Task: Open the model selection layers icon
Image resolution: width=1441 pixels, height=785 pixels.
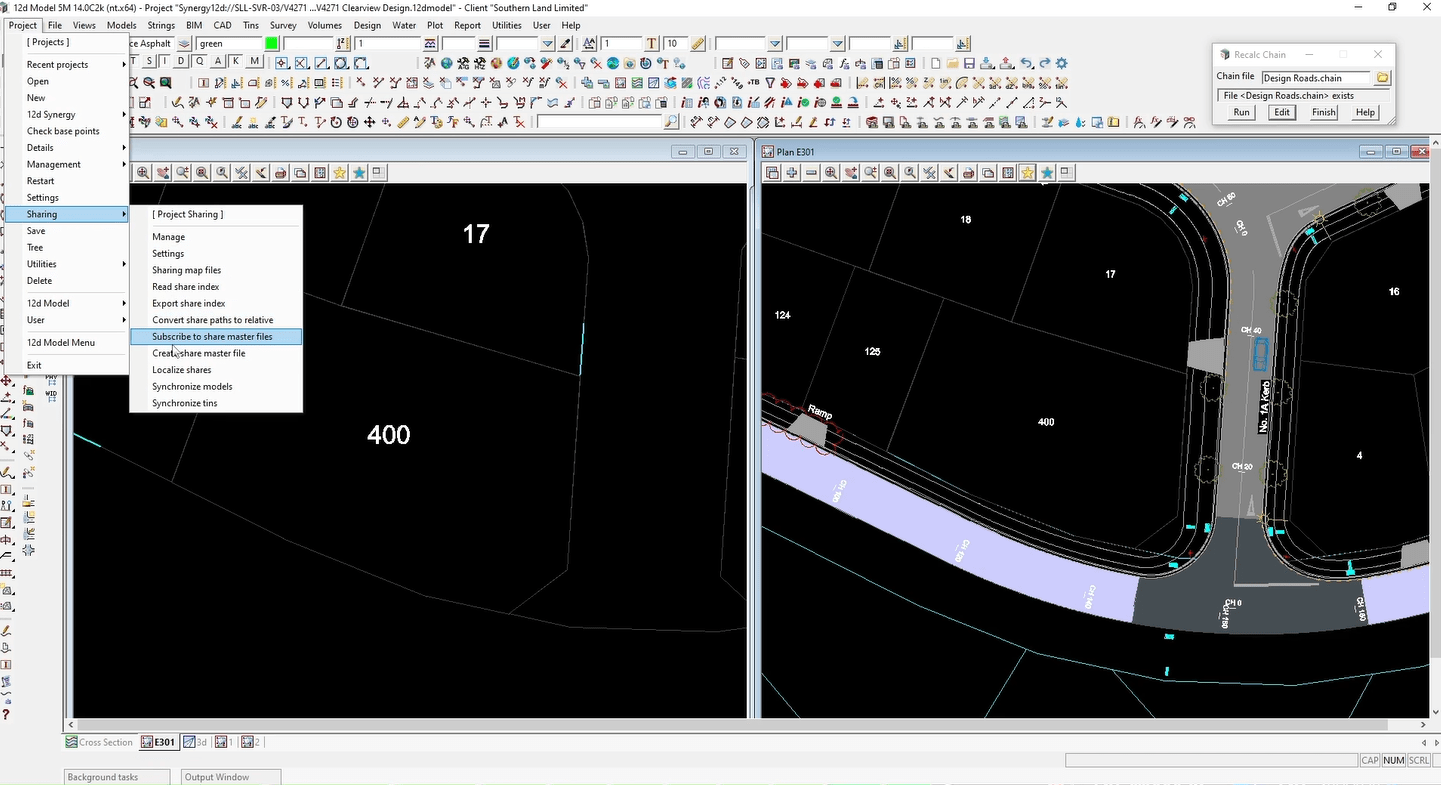Action: coord(185,44)
